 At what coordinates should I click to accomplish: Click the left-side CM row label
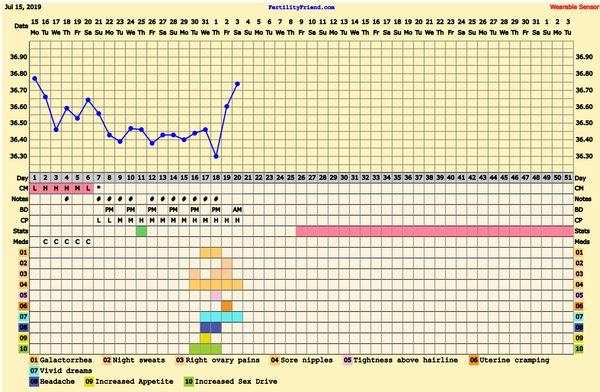coord(24,188)
